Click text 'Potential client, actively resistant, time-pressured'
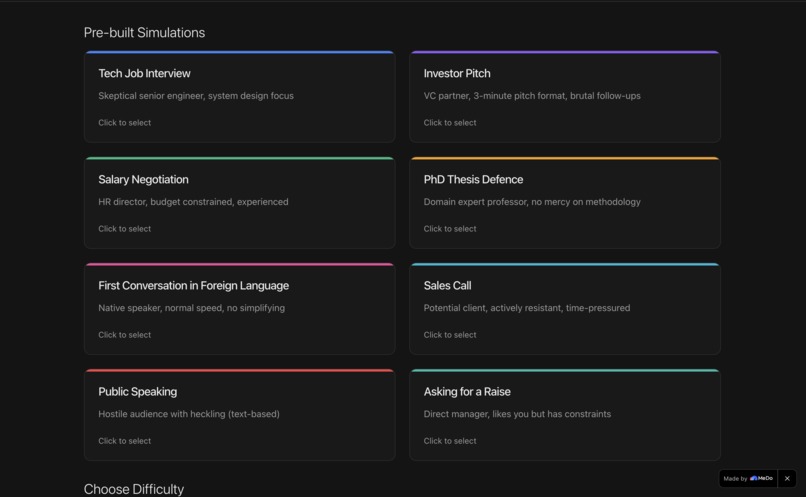This screenshot has height=497, width=806. [527, 308]
